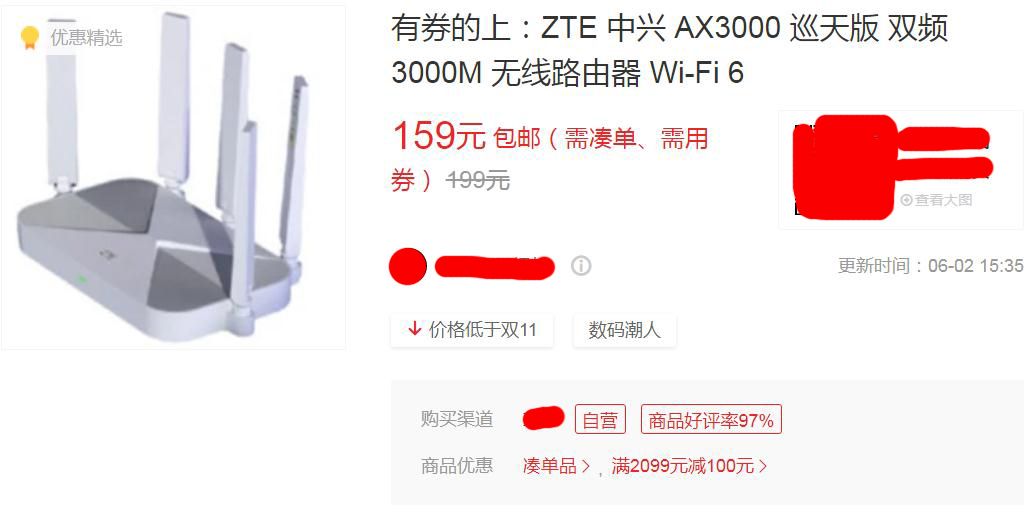Click the red round avatar icon
Image resolution: width=1030 pixels, height=525 pixels.
(x=408, y=267)
